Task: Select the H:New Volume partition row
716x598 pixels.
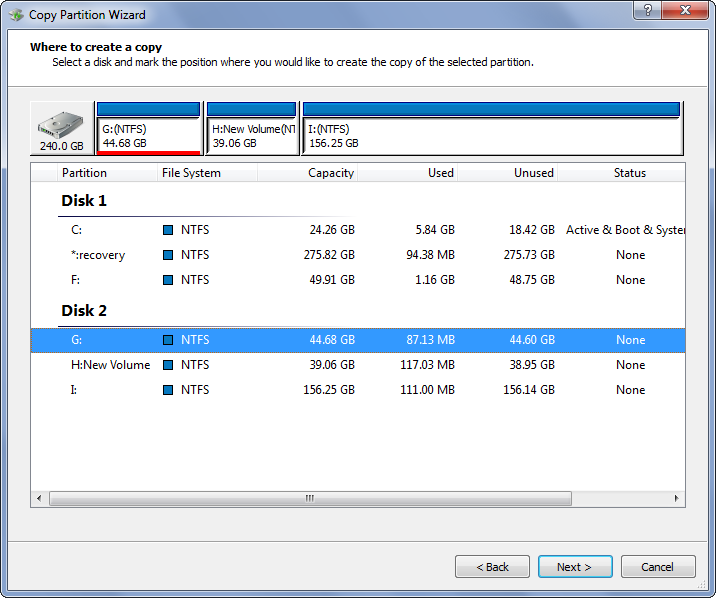Action: [358, 365]
